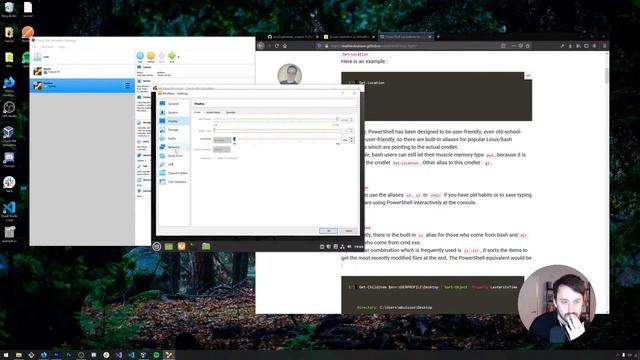Open guest OS network tray icon
Image resolution: width=640 pixels, height=360 pixels.
coord(342,247)
